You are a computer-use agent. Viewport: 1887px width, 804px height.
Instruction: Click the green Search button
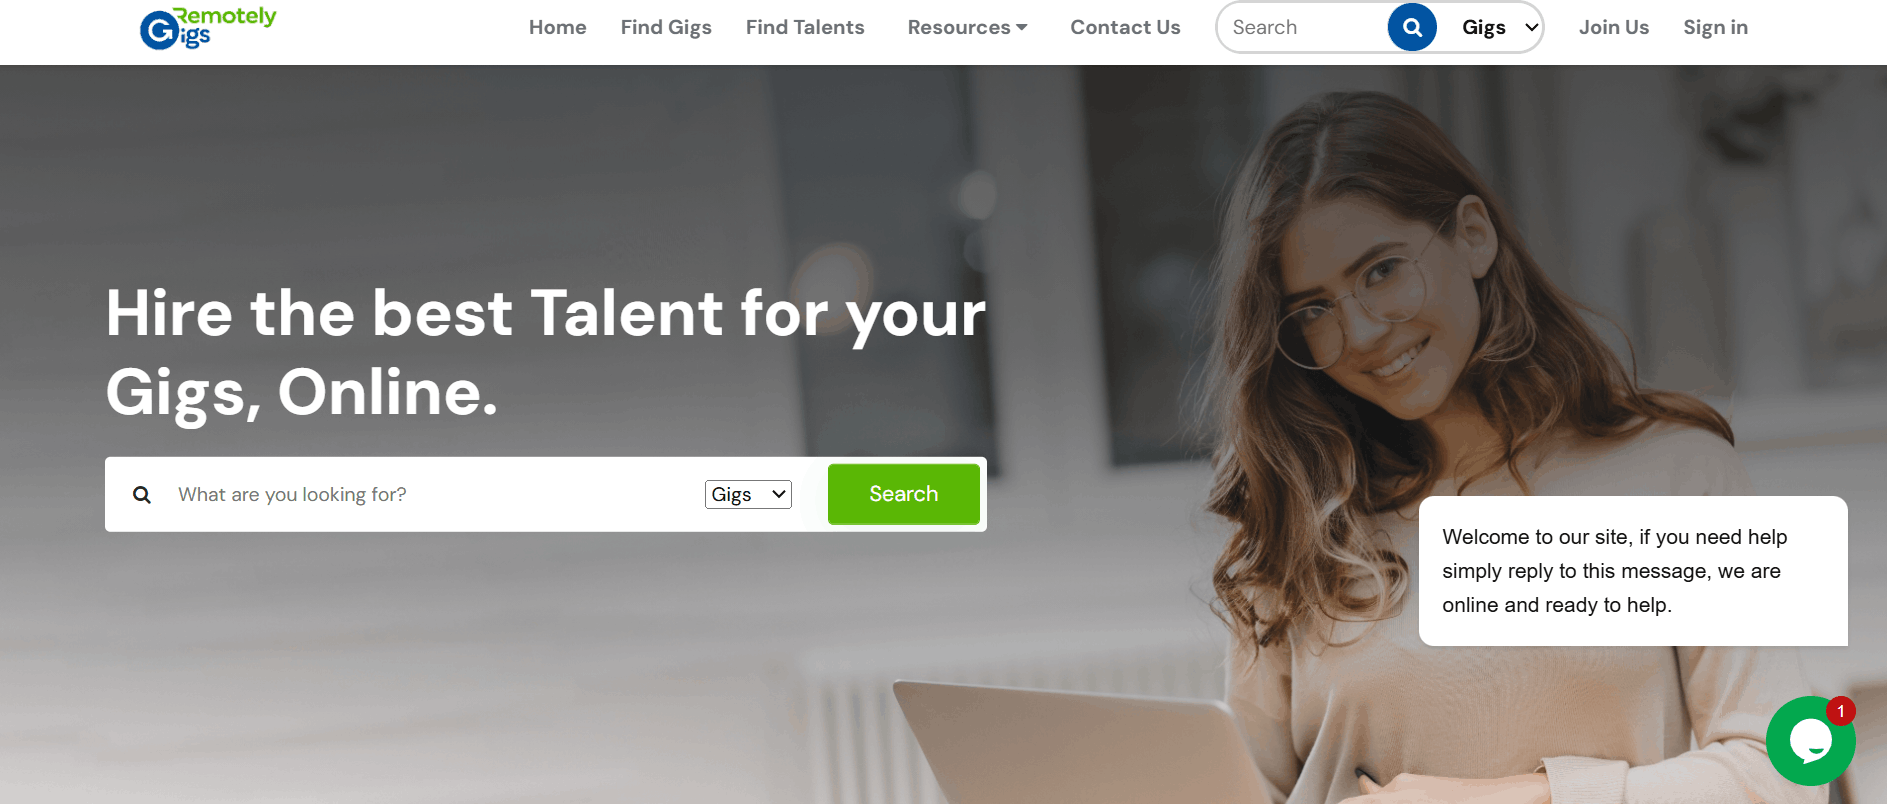(x=904, y=494)
